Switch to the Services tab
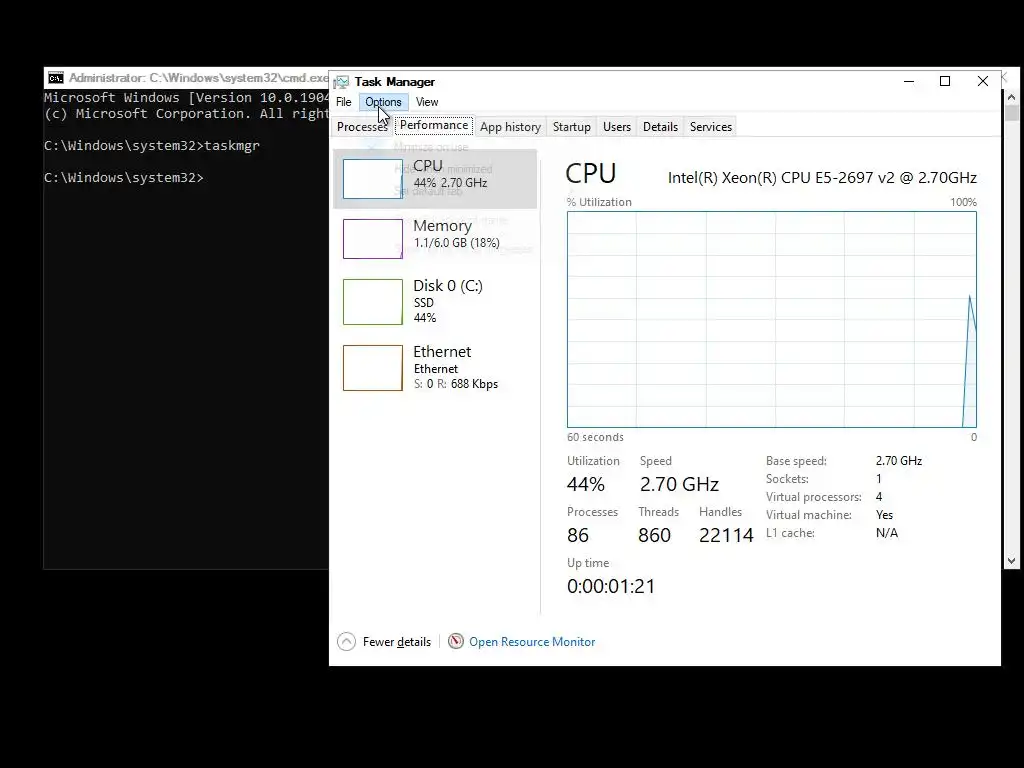Screen dimensions: 1024x768 tap(711, 127)
